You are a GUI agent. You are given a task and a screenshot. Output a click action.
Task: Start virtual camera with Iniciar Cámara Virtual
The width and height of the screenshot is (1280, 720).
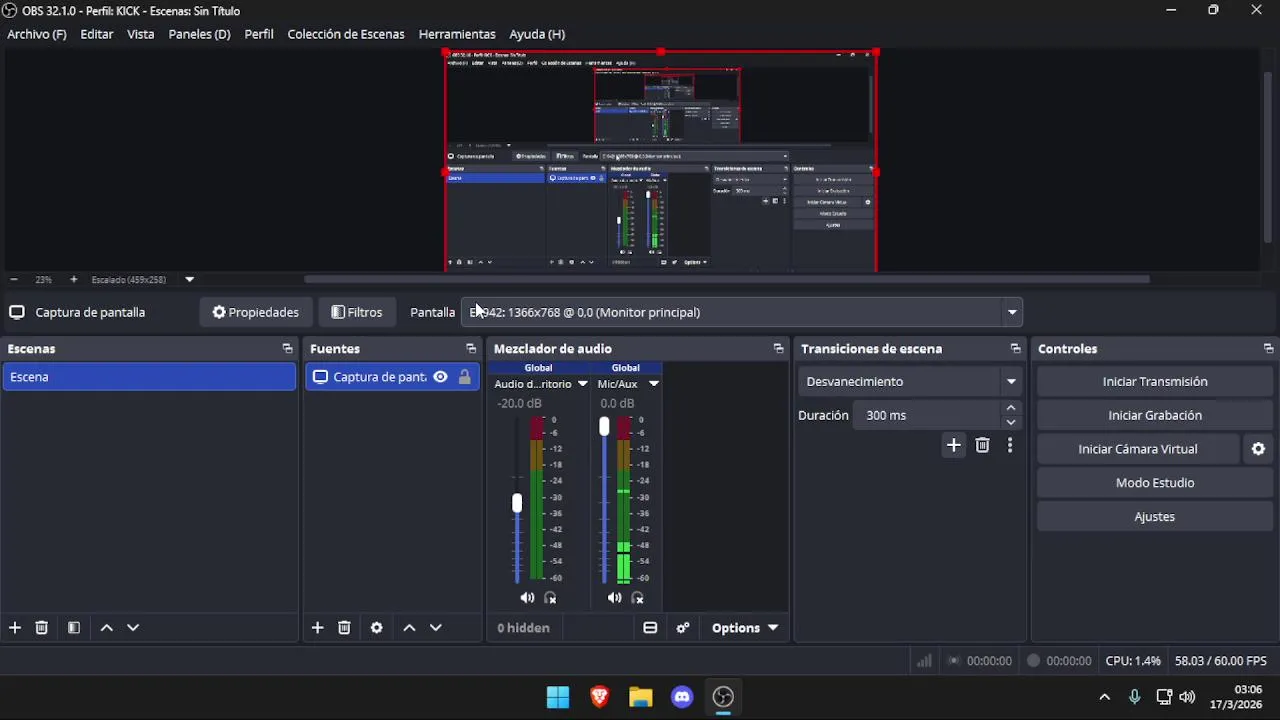point(1138,449)
